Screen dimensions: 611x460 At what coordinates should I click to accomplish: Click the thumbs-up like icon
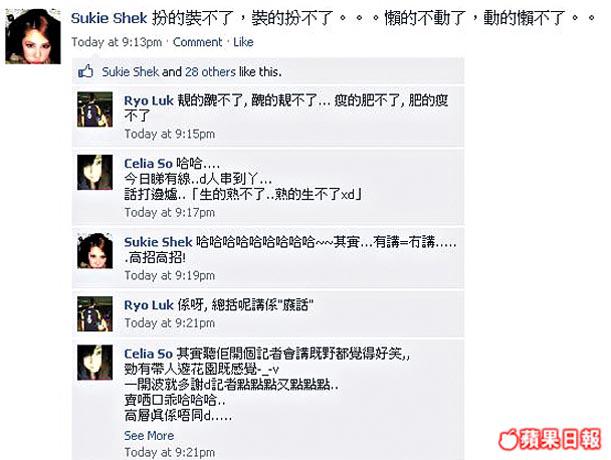coord(86,72)
